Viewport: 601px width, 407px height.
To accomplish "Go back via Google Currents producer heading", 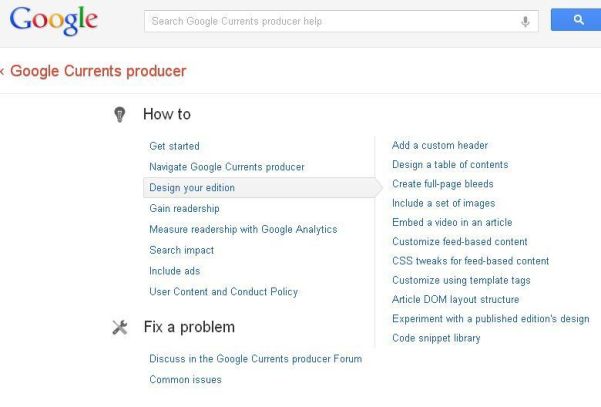I will coord(97,71).
